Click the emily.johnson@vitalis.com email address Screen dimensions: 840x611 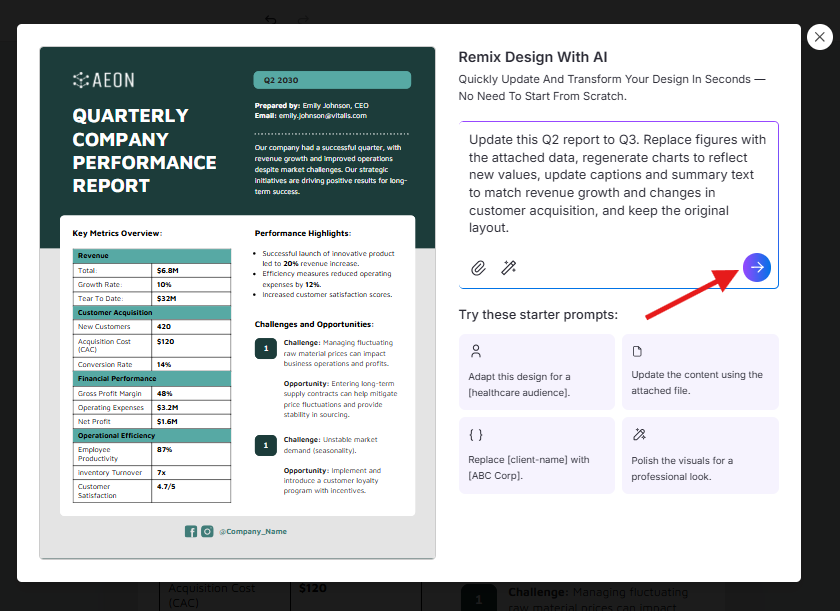point(322,116)
